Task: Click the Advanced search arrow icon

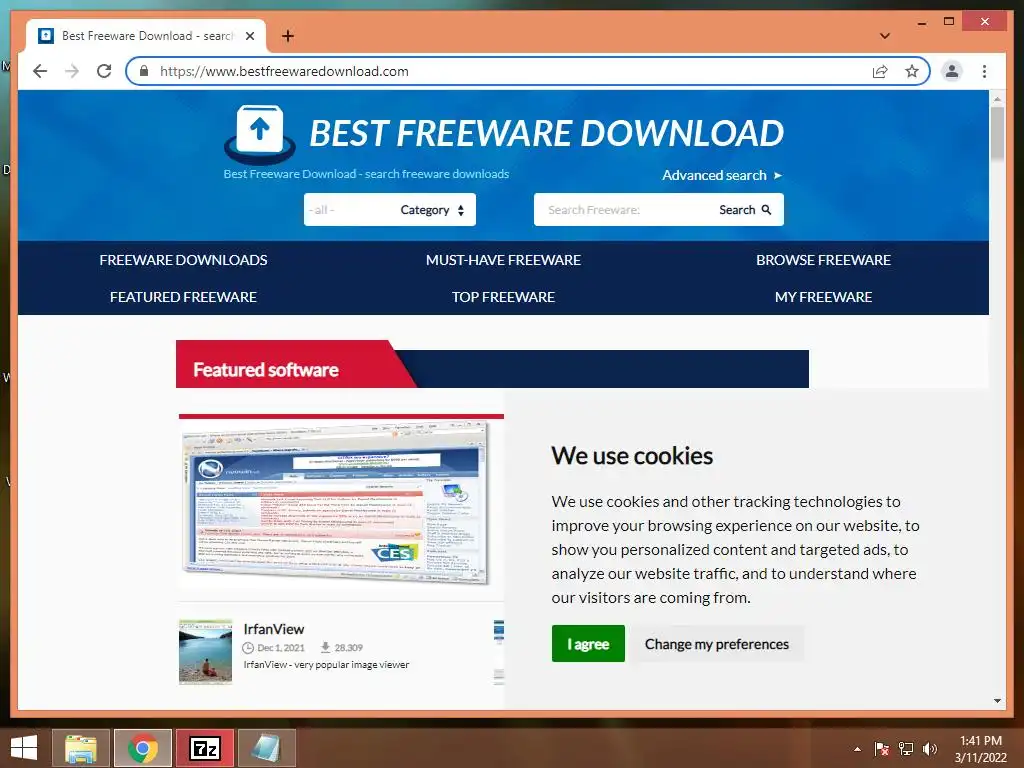Action: 778,176
